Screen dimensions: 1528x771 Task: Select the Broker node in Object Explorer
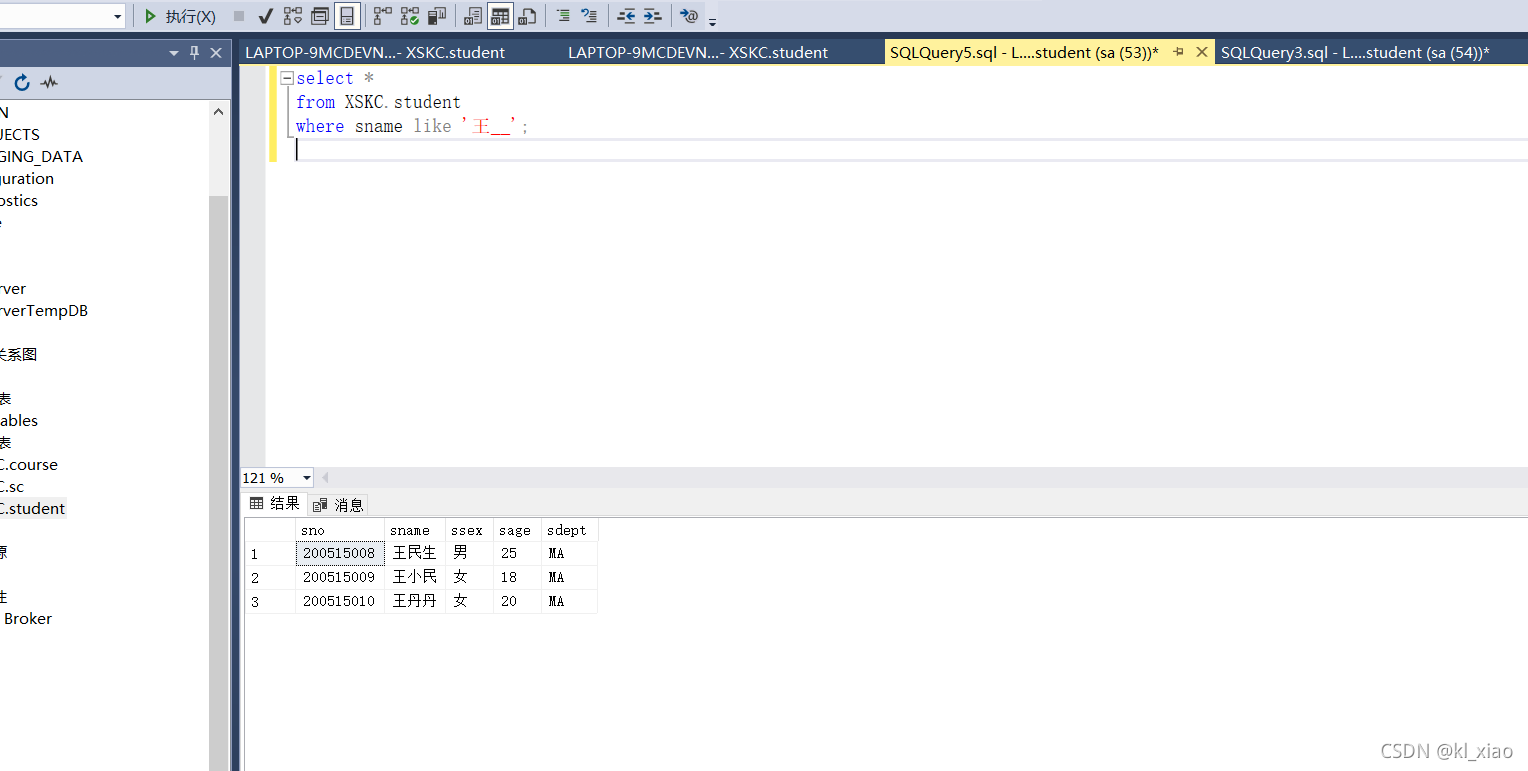click(27, 618)
